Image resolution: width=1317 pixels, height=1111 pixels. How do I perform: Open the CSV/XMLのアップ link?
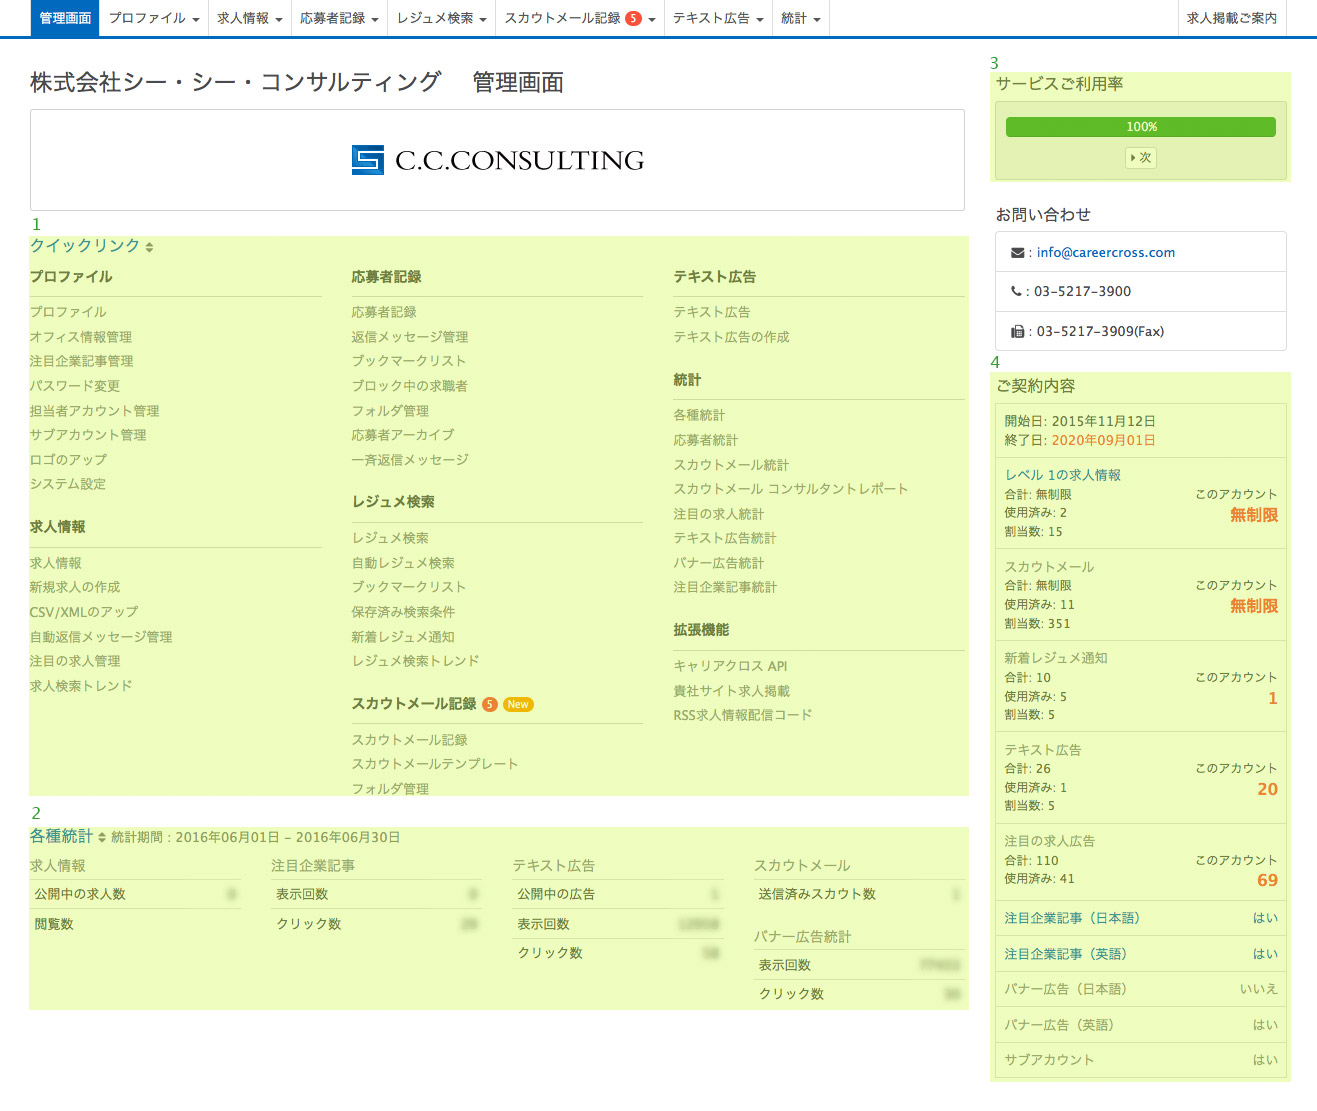point(84,613)
